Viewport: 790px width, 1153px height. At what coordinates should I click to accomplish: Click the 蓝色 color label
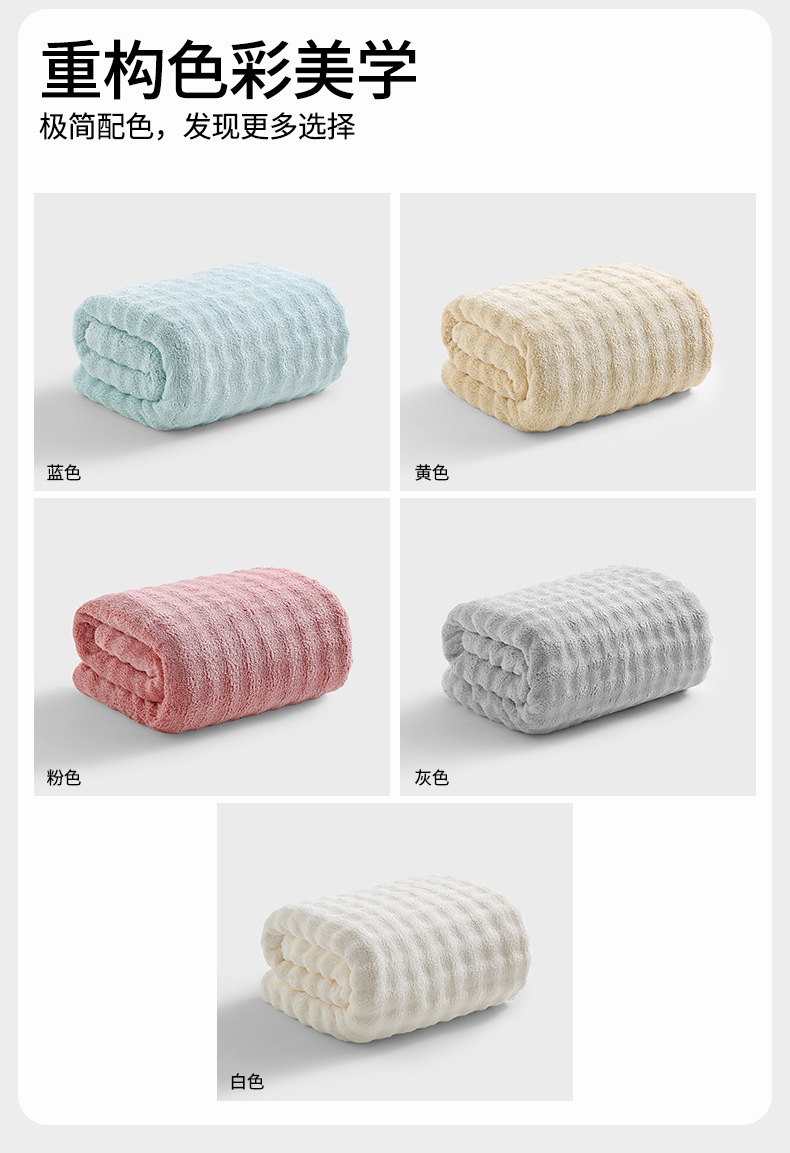[64, 473]
